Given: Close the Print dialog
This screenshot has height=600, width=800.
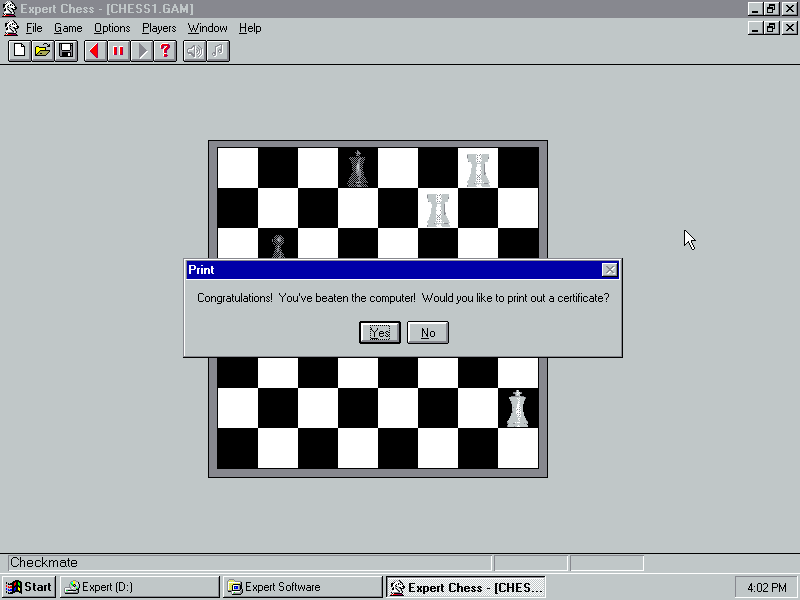Looking at the screenshot, I should point(610,270).
